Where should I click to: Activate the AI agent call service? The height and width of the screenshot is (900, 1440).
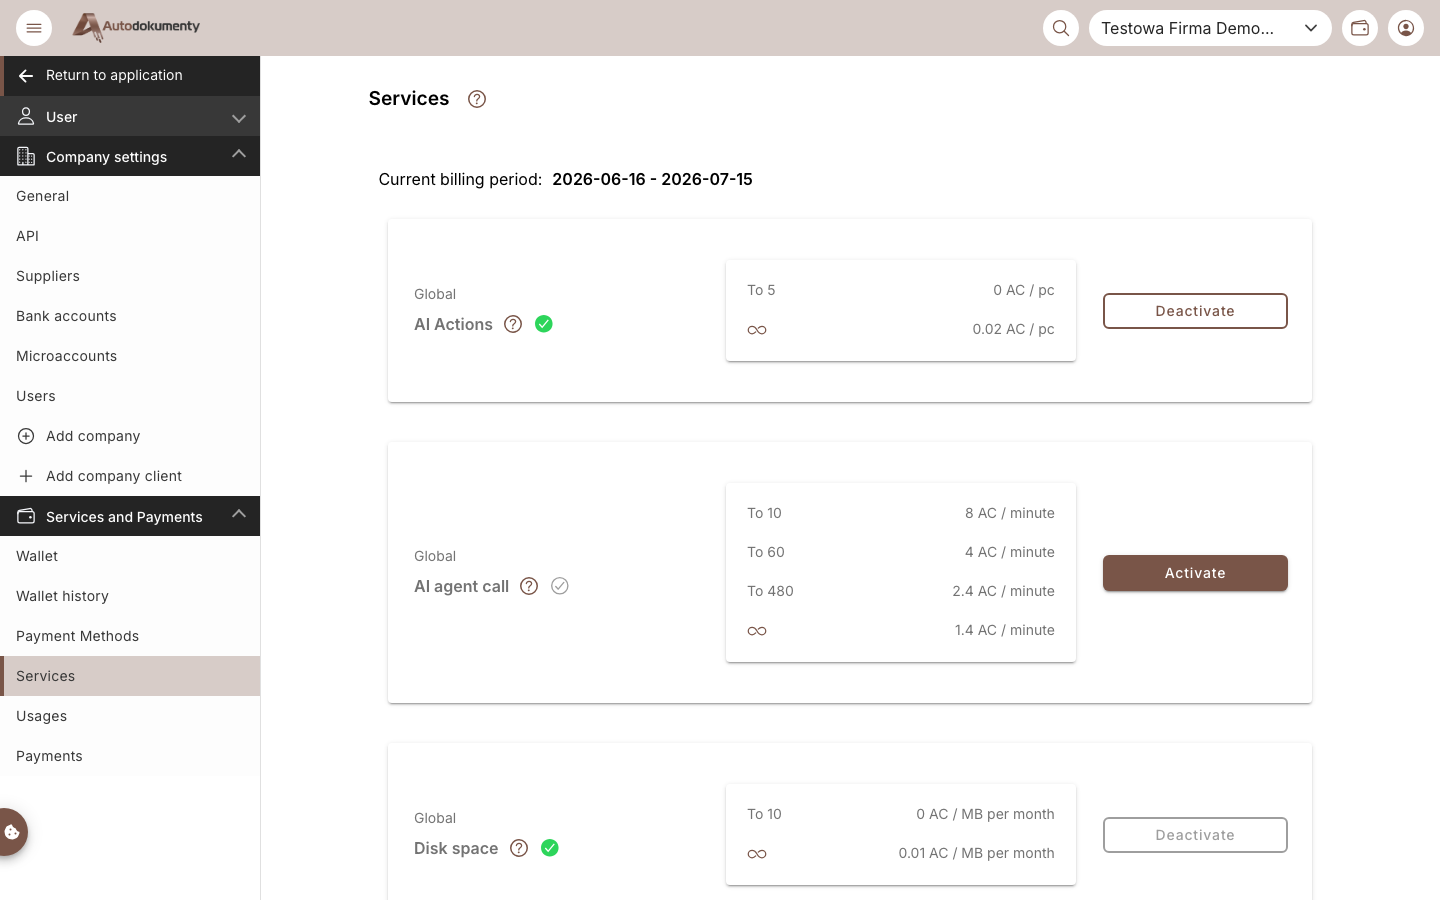pos(1195,573)
